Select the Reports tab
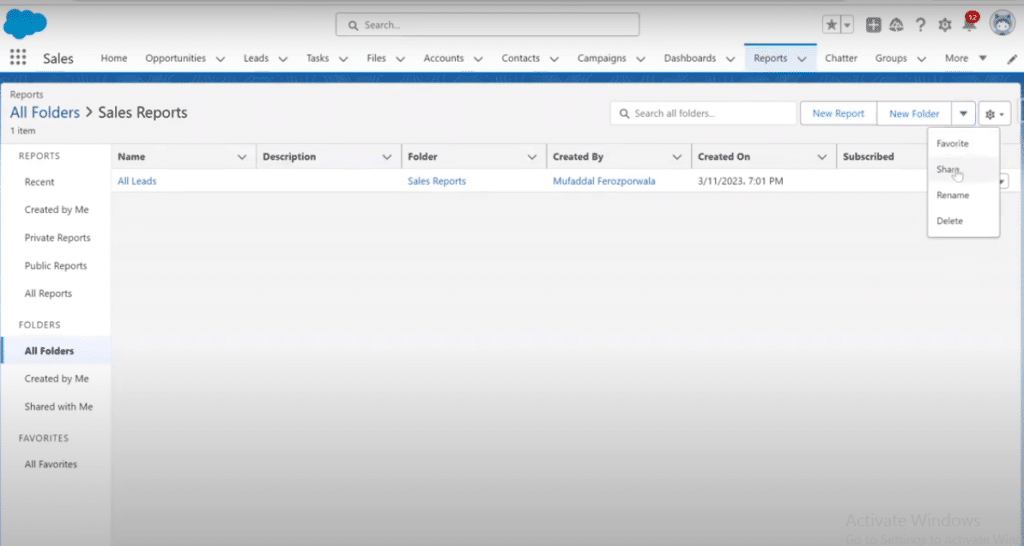This screenshot has height=546, width=1024. pyautogui.click(x=770, y=58)
